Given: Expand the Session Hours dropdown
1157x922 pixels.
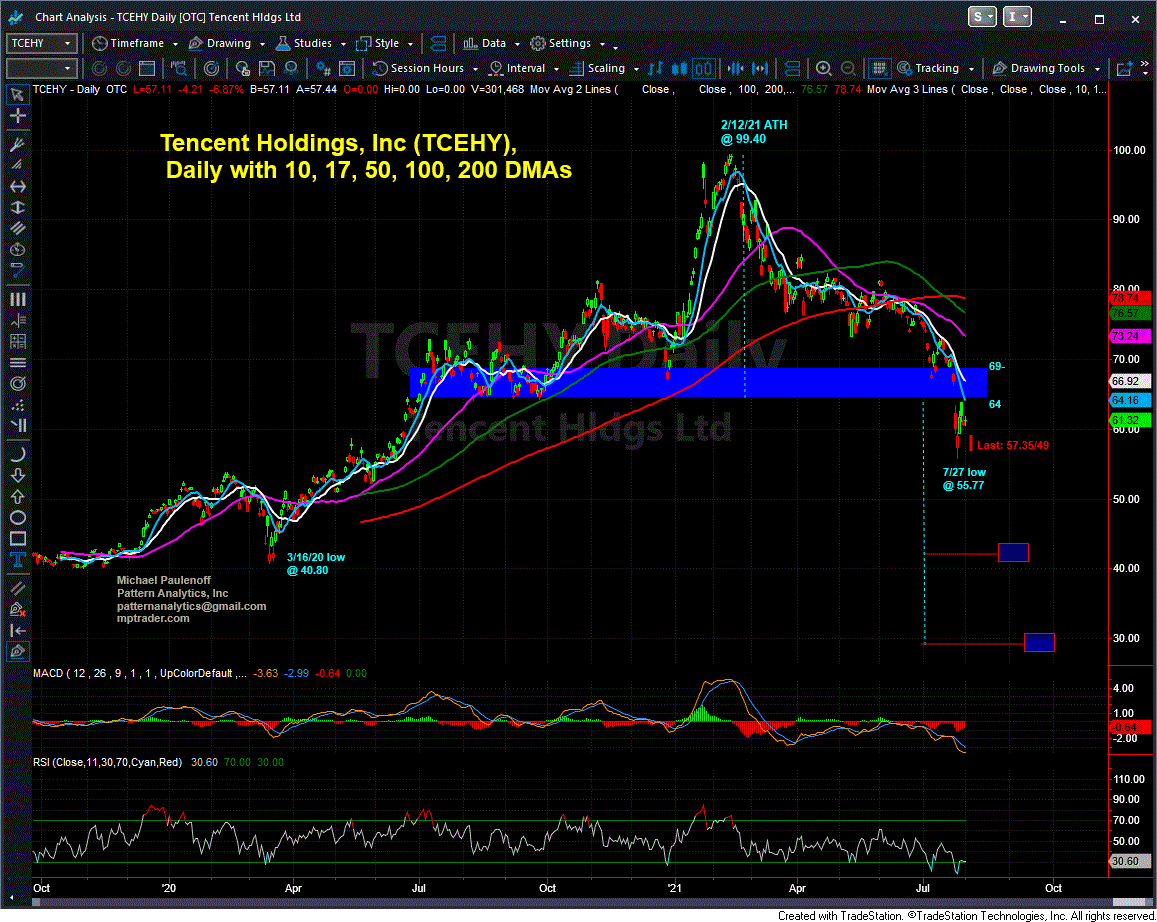Looking at the screenshot, I should click(475, 69).
